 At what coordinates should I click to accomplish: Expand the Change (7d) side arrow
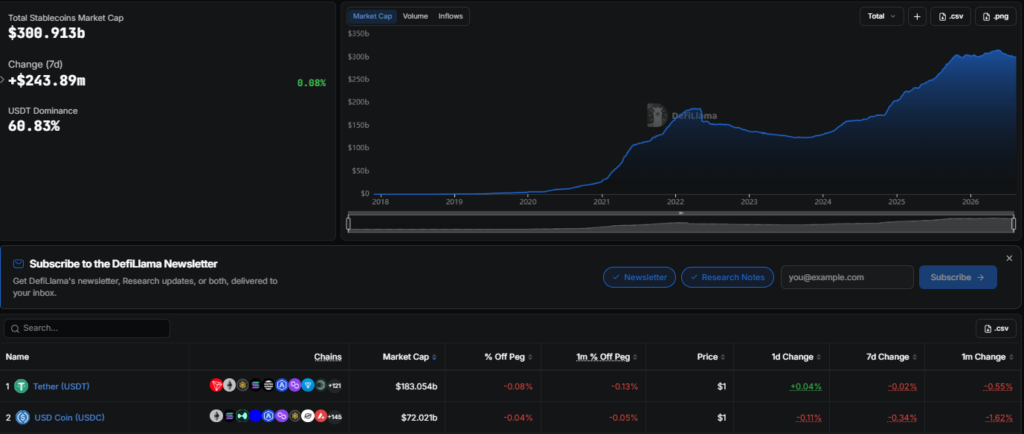3,80
